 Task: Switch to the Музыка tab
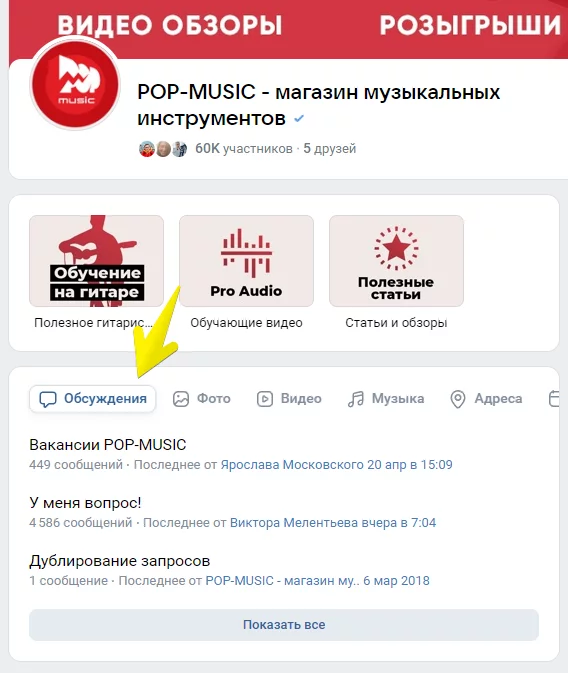tap(386, 399)
